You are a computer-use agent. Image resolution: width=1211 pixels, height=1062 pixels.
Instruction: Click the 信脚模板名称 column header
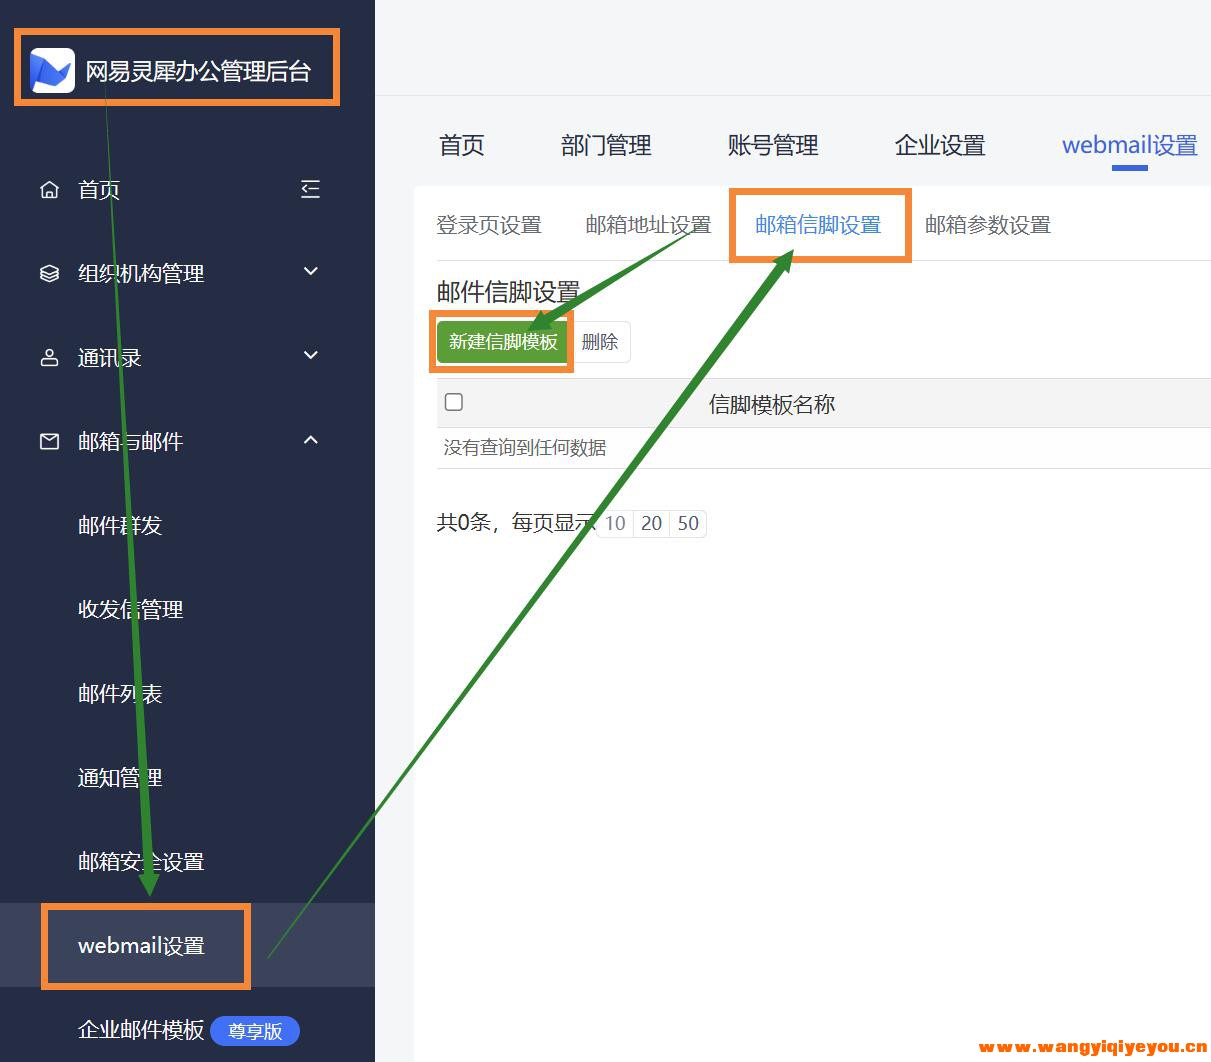[x=772, y=404]
